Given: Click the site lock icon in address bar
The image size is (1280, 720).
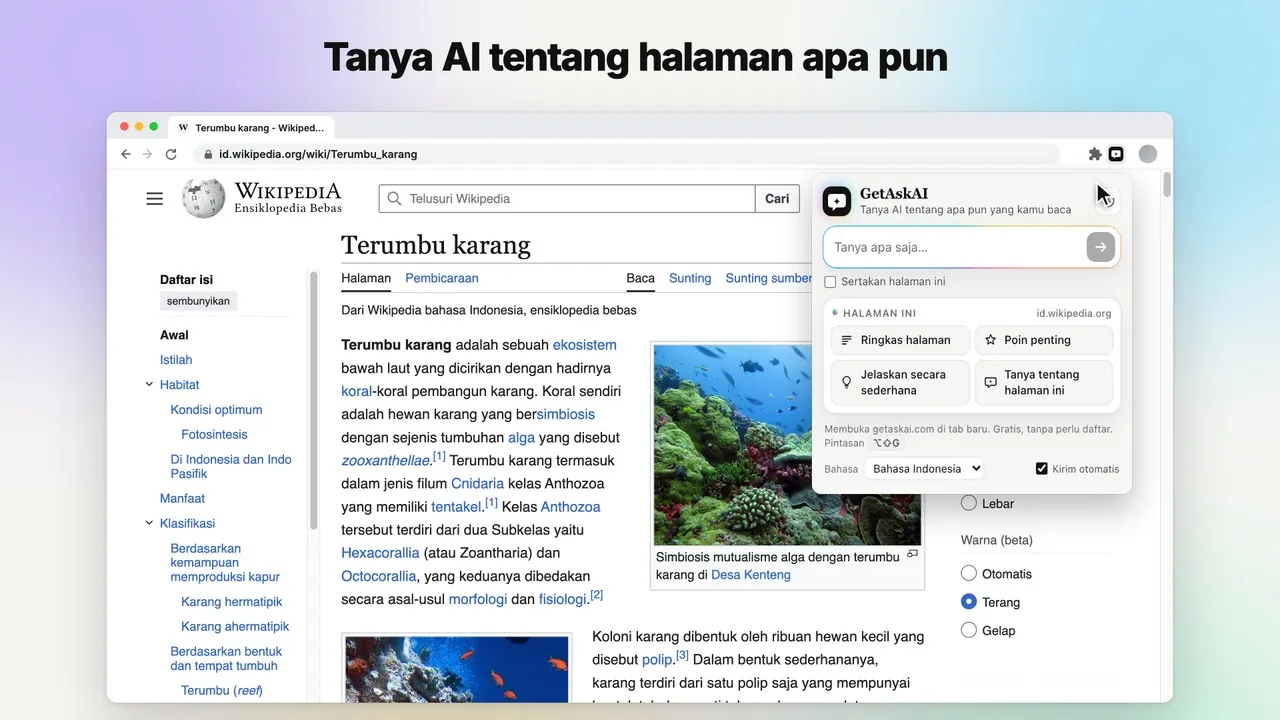Looking at the screenshot, I should click(208, 154).
